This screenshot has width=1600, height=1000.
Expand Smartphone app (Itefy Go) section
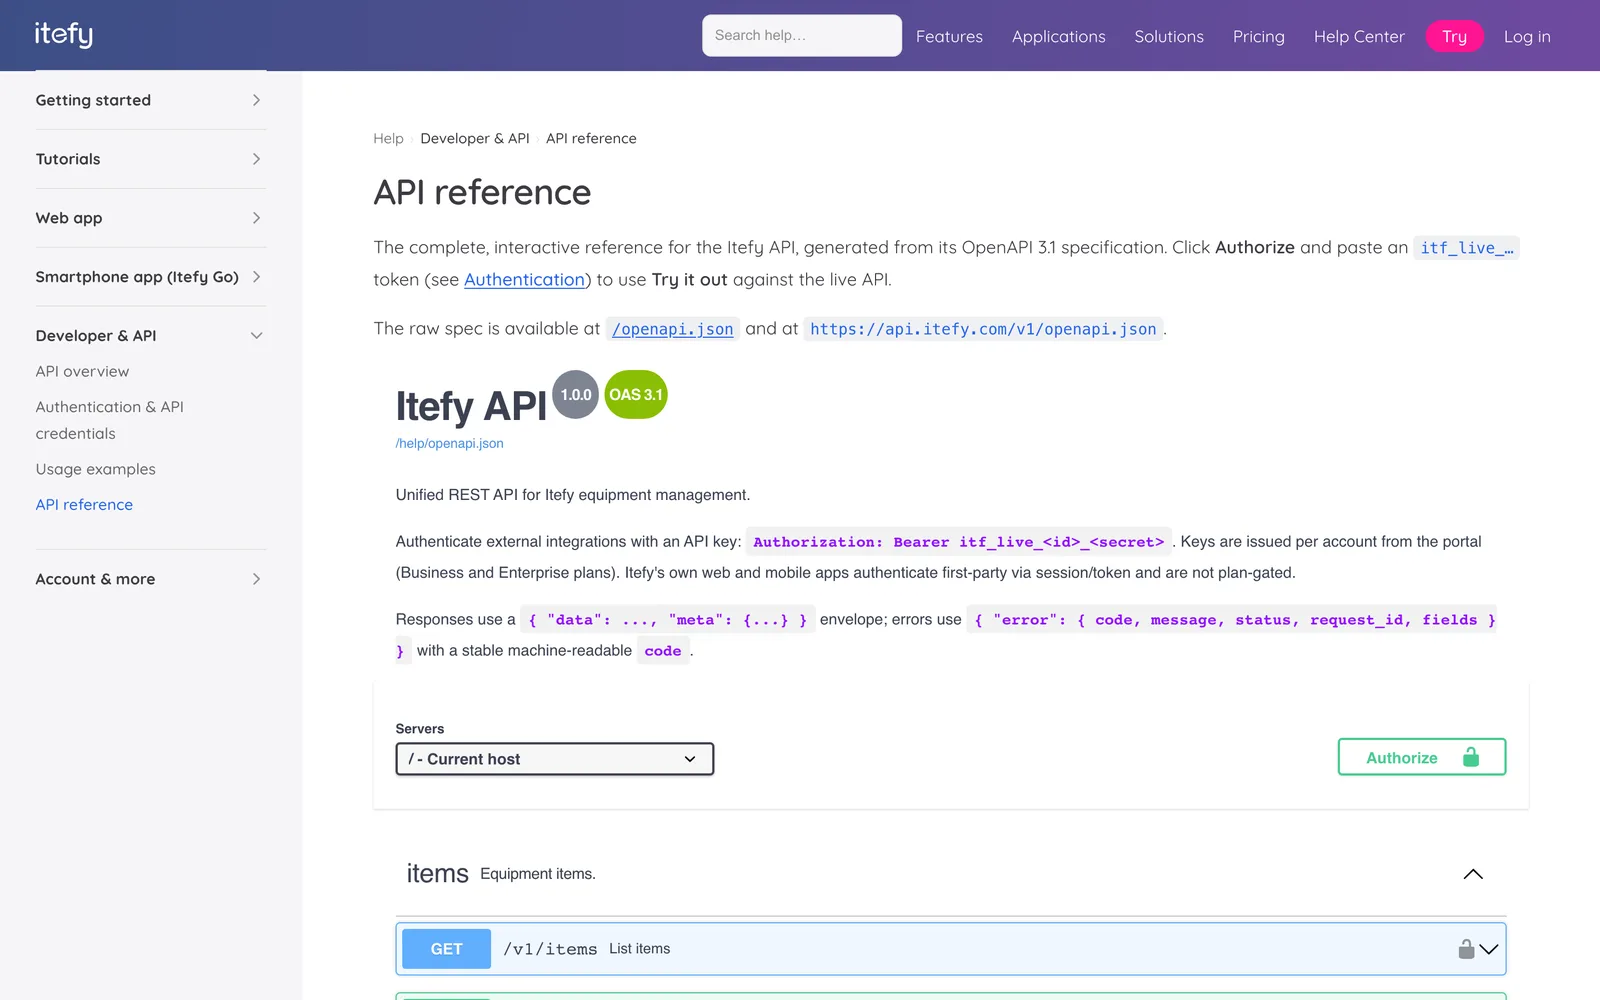151,277
